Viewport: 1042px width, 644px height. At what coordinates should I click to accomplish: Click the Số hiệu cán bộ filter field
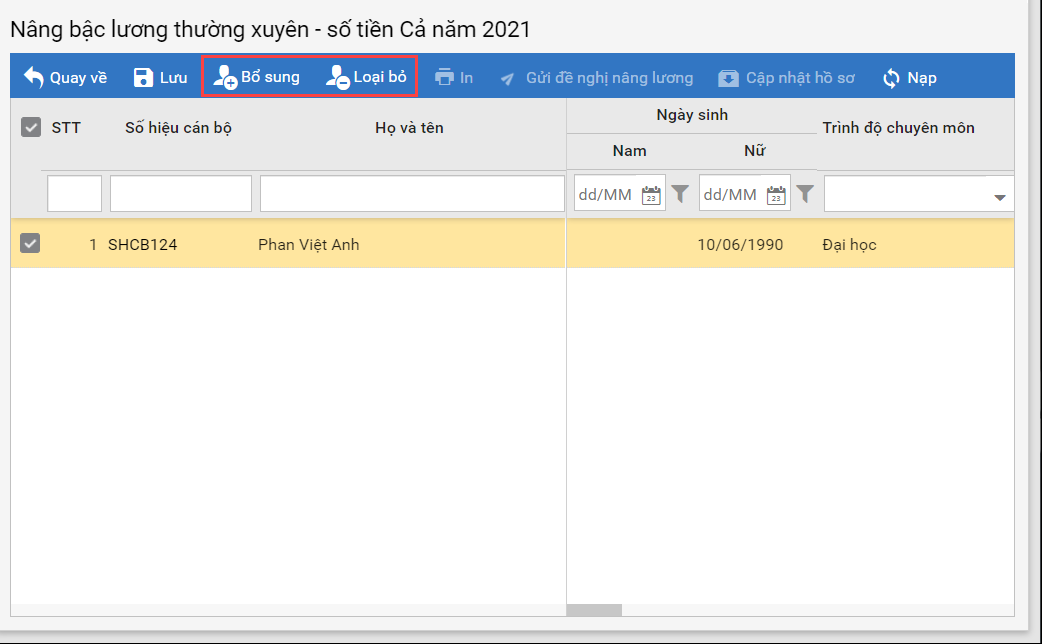(x=180, y=194)
